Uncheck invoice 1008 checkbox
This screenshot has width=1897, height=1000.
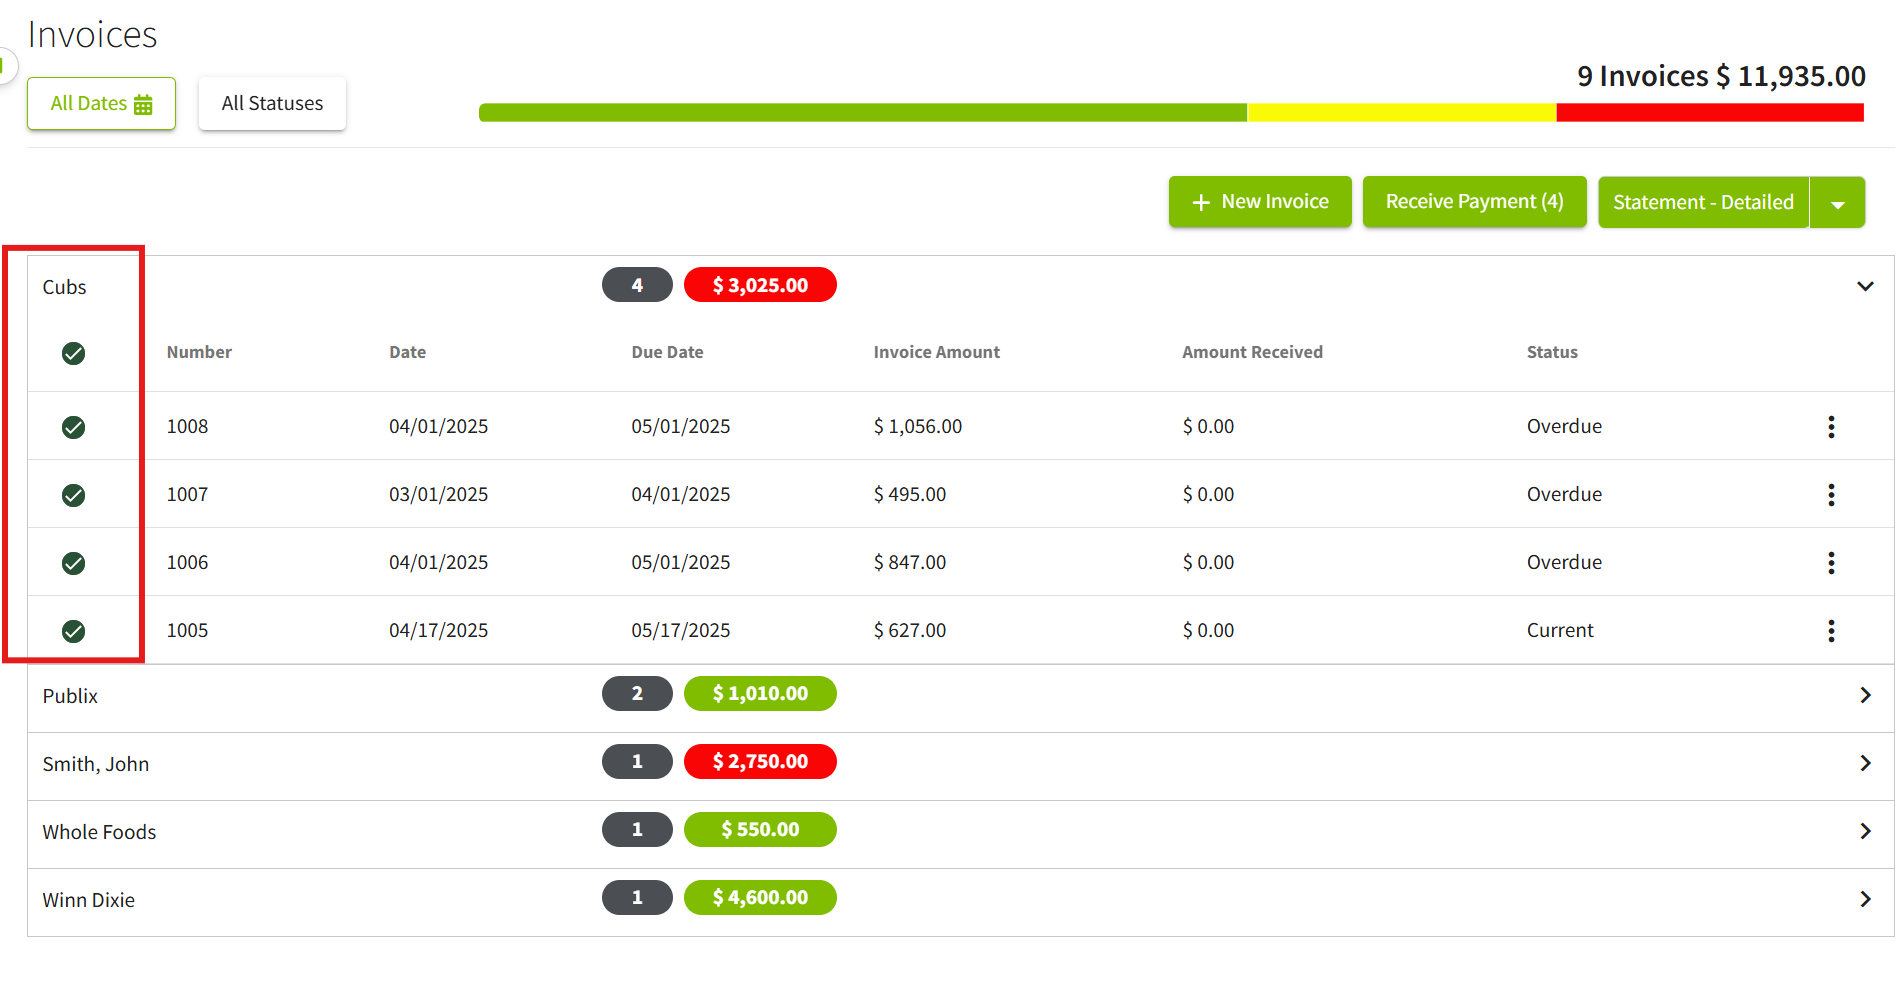73,427
